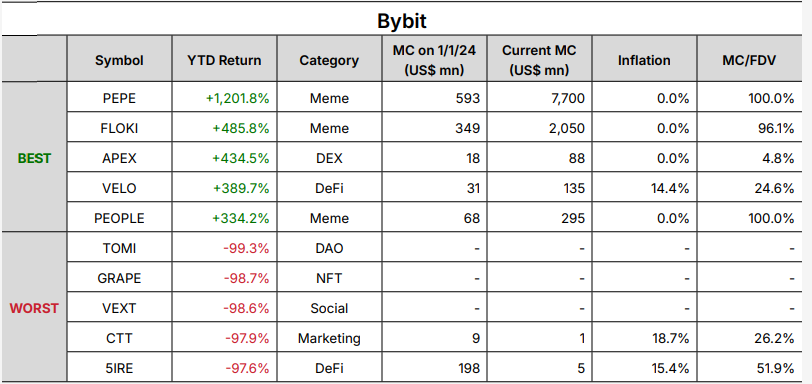Select the CTT Marketing category cell

coord(329,337)
